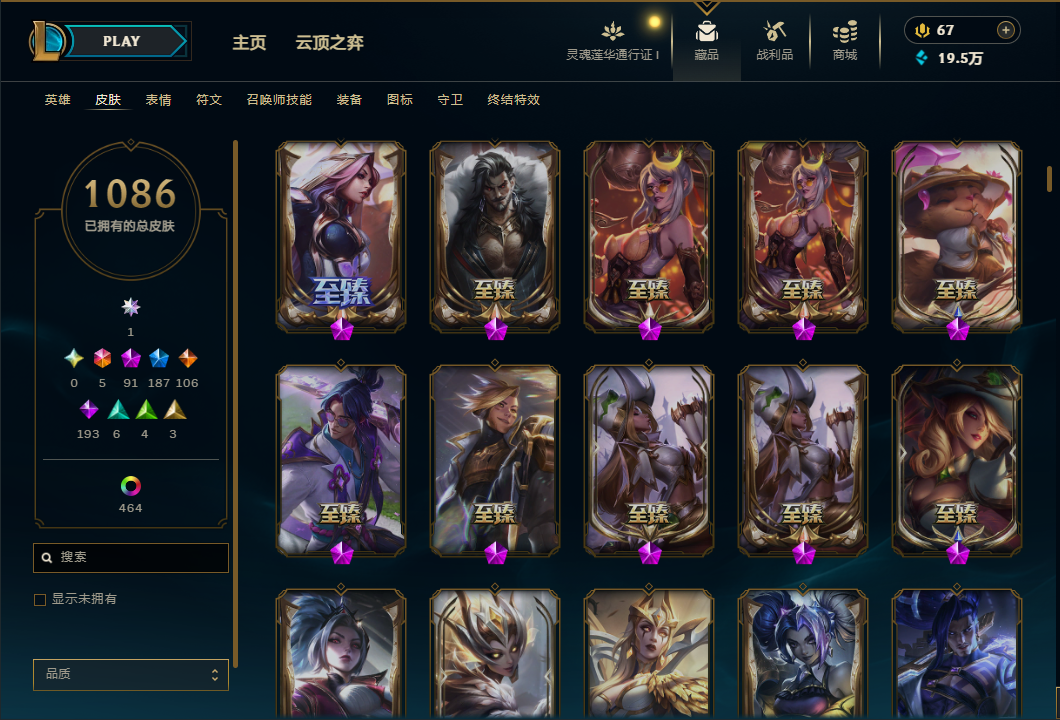Go to the 主页 home page
This screenshot has height=720, width=1060.
(249, 43)
